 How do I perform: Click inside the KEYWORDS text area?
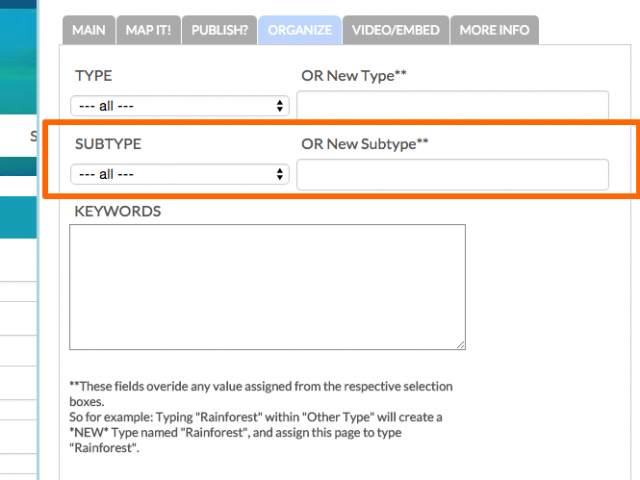(267, 287)
